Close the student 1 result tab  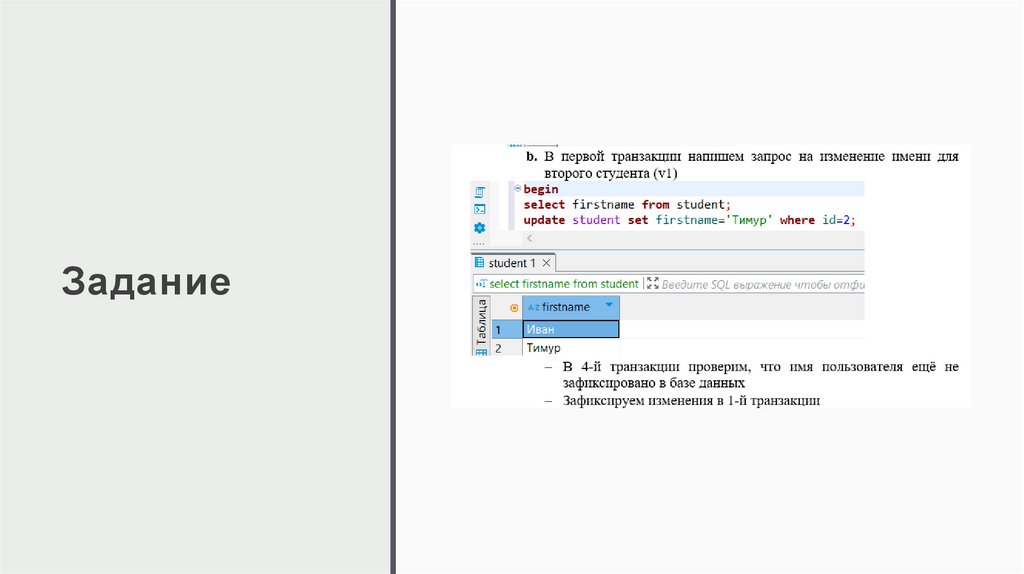coord(546,263)
